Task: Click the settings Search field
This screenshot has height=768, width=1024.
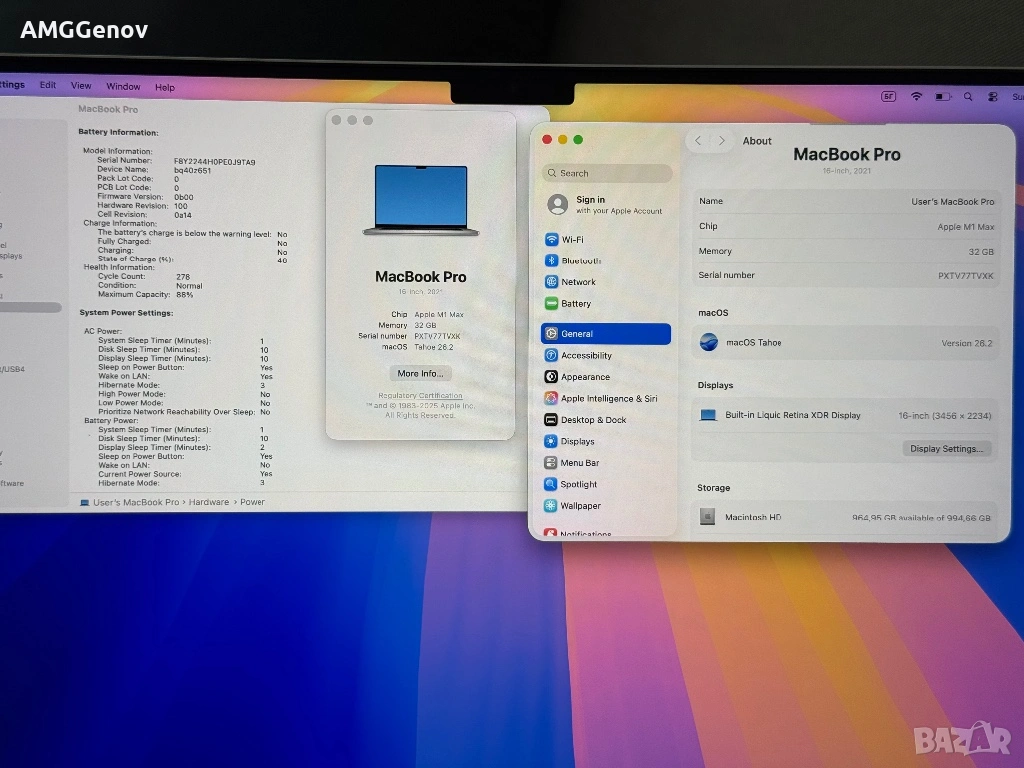Action: tap(607, 173)
